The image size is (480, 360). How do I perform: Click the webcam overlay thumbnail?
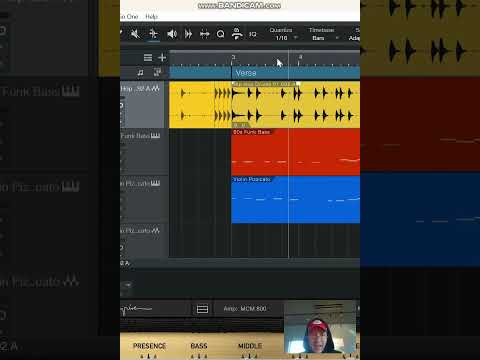(320, 327)
